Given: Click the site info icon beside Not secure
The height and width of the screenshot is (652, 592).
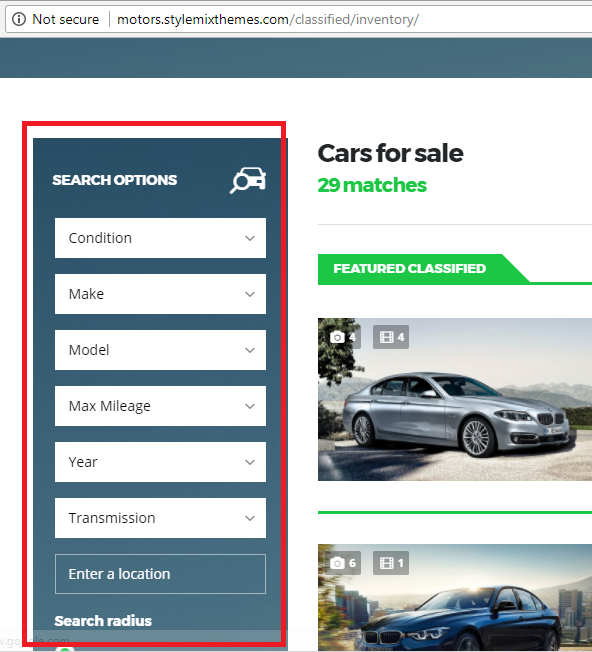Looking at the screenshot, I should (x=19, y=19).
